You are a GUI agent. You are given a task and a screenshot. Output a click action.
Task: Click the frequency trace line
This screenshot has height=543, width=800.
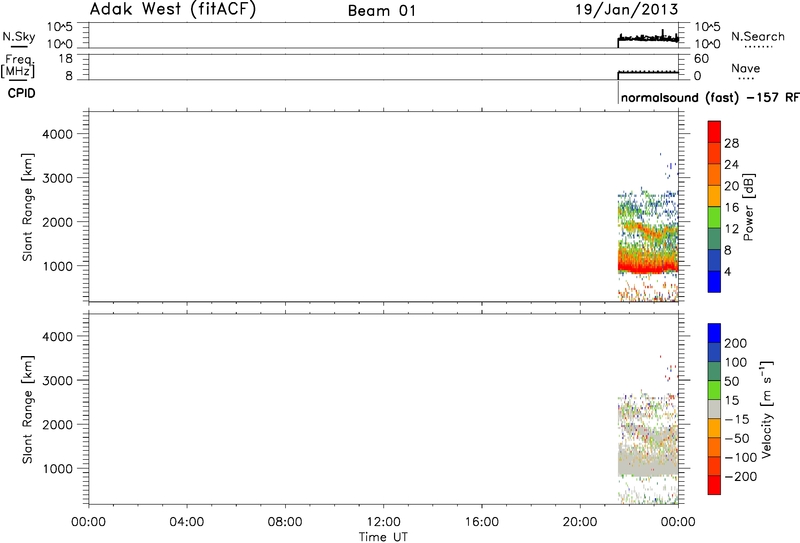click(648, 72)
